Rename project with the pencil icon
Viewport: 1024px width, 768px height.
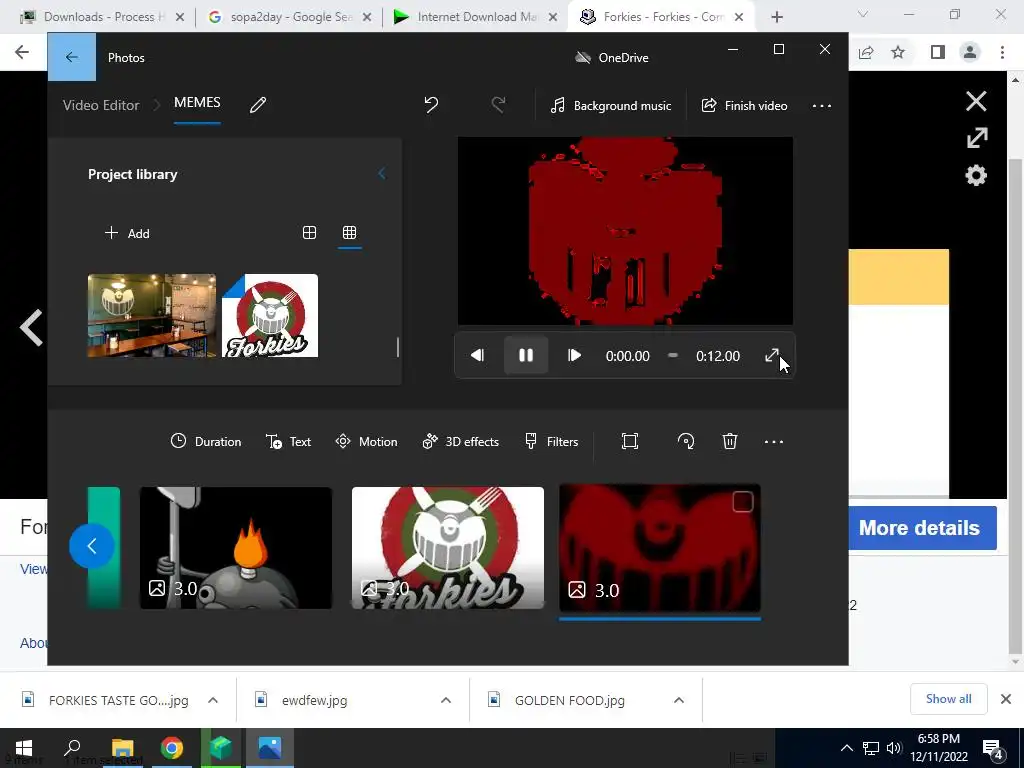(x=258, y=104)
